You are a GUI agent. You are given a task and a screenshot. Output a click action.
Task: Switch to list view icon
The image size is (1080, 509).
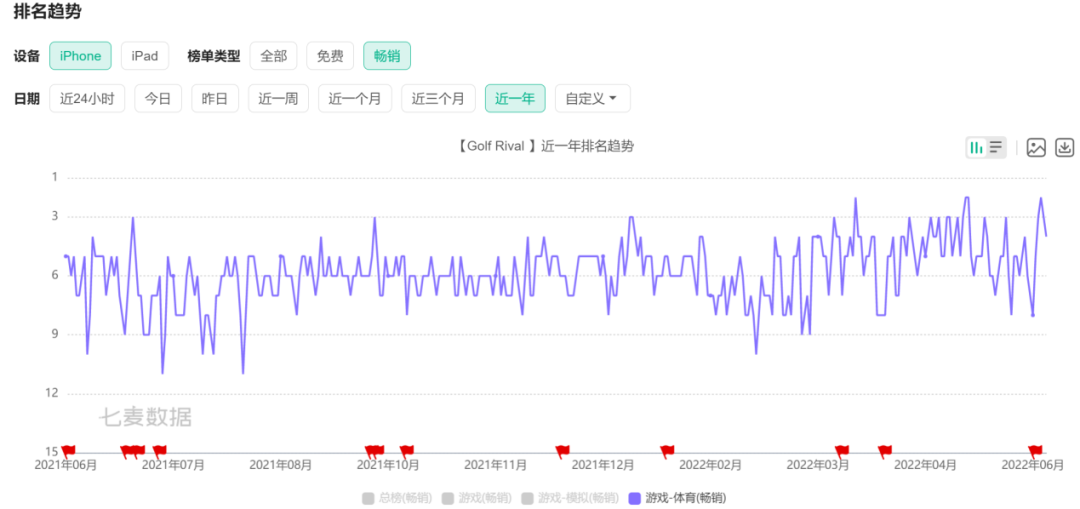click(996, 148)
